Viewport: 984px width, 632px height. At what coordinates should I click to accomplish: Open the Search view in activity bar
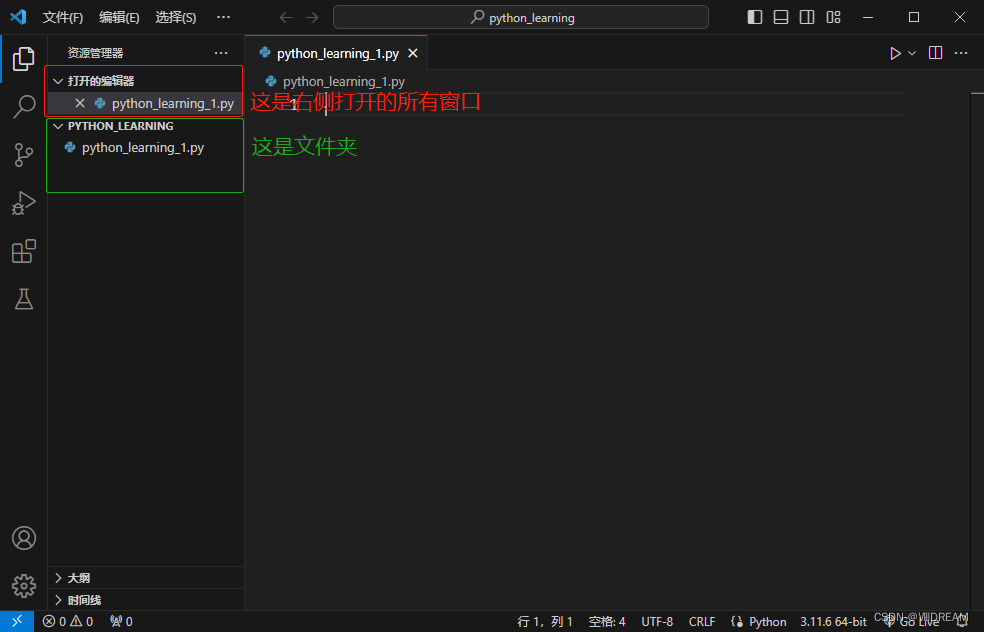pyautogui.click(x=23, y=106)
